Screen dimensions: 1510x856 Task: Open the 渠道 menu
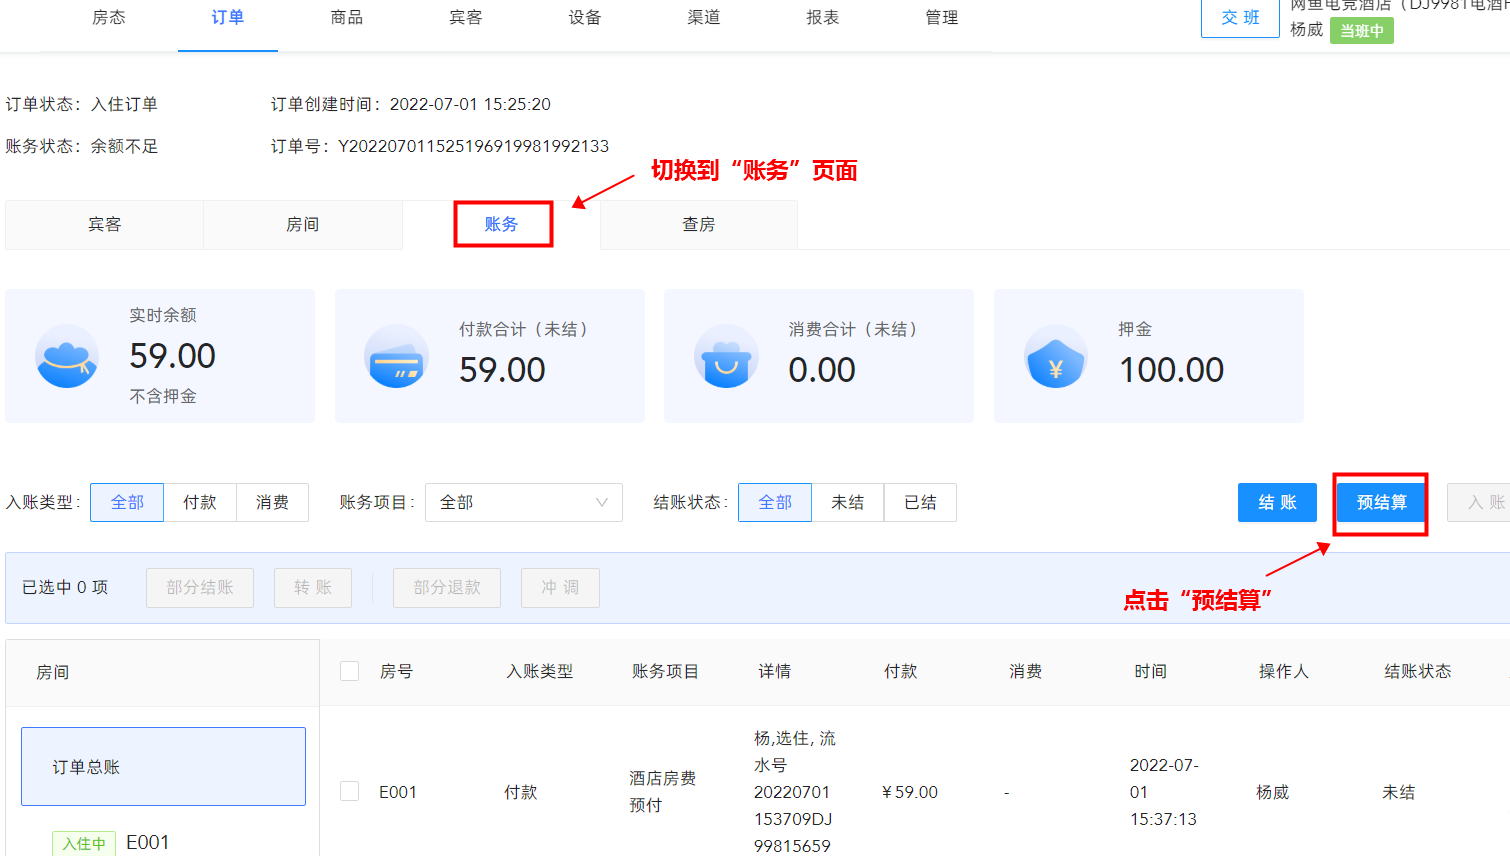click(704, 17)
